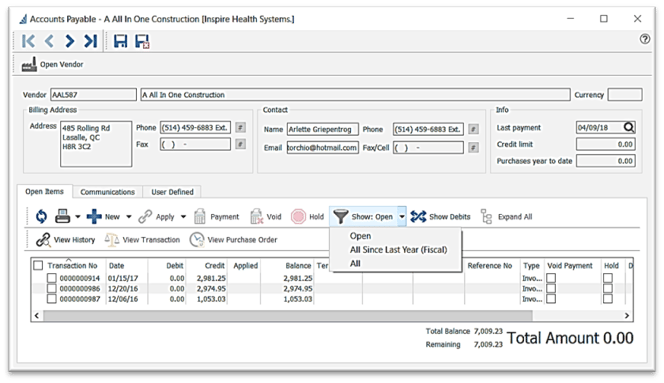Screen dimensions: 664x383
Task: Switch to the Open Items tab
Action: coord(44,192)
